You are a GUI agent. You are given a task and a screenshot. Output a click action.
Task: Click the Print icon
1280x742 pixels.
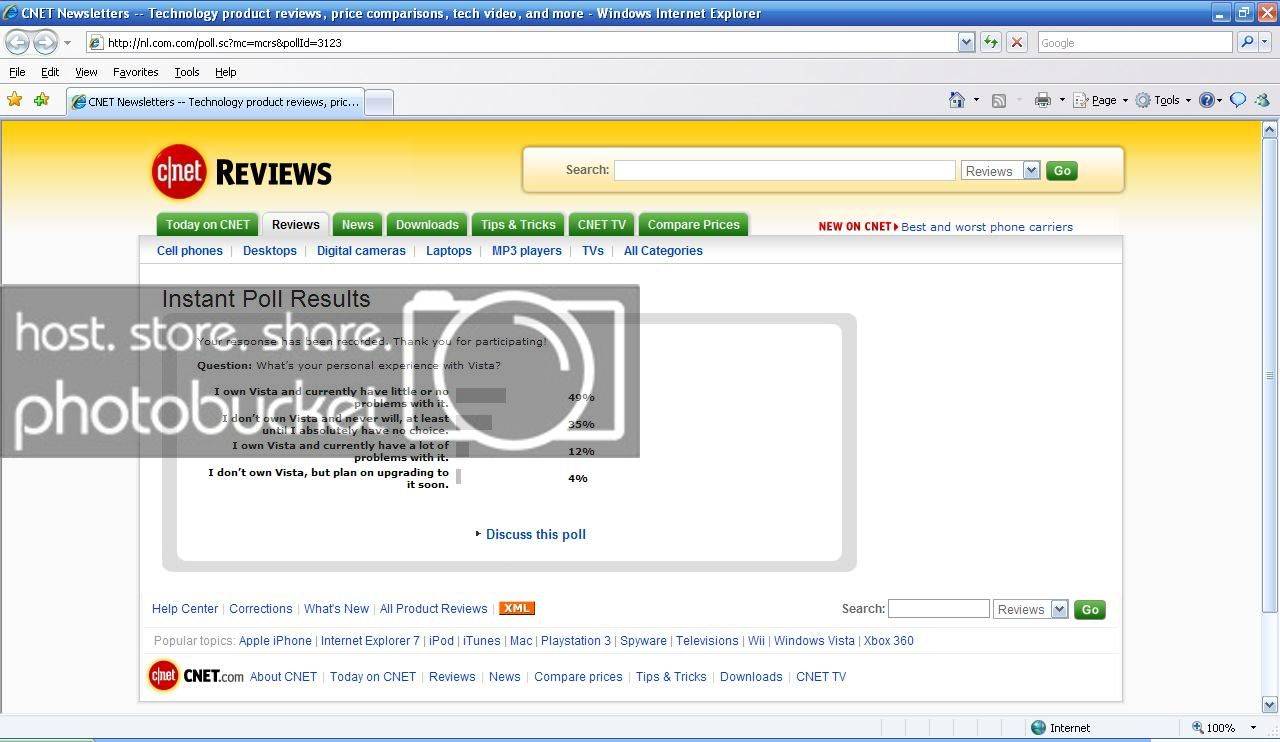1043,100
